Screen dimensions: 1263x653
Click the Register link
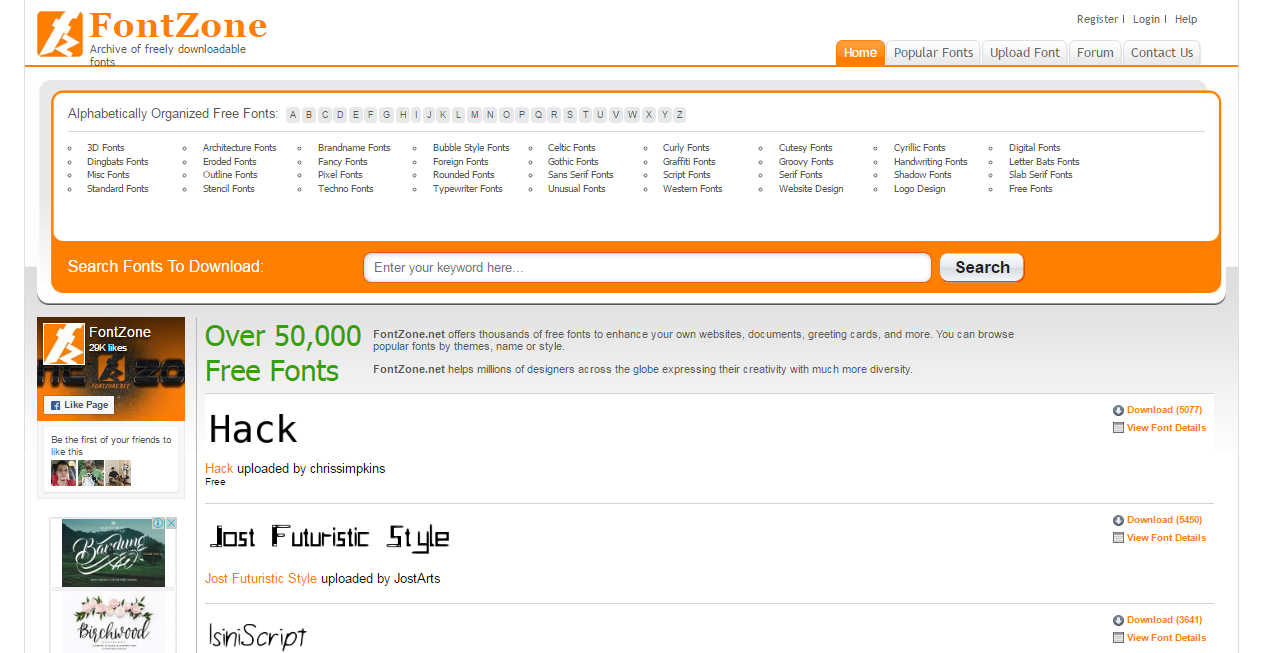point(1097,19)
